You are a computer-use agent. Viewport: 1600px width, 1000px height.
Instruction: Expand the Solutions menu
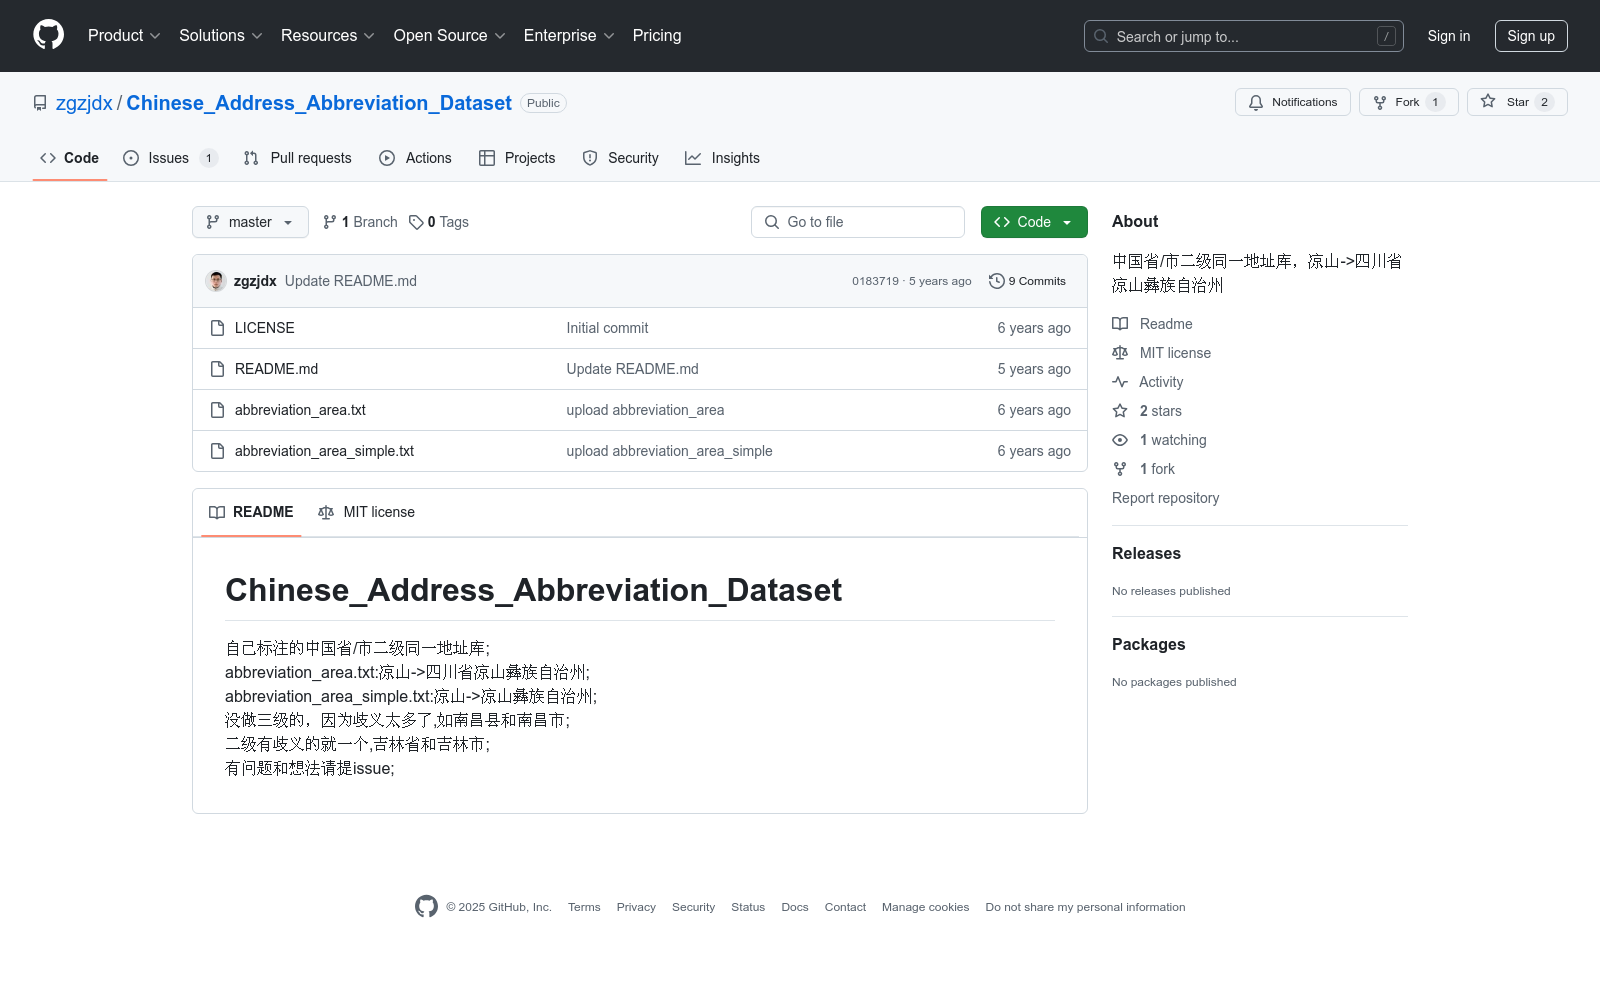pyautogui.click(x=221, y=36)
